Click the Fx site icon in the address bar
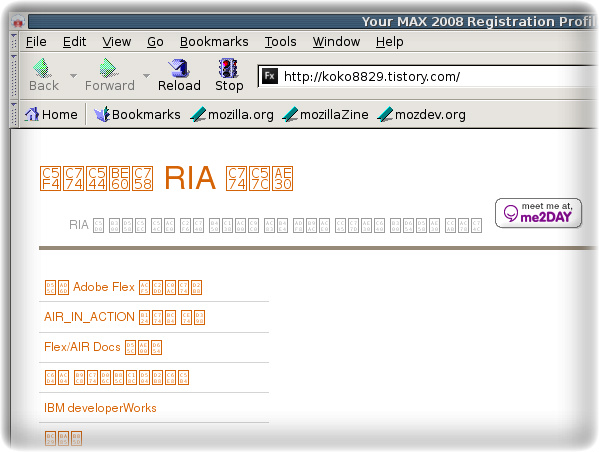This screenshot has height=452, width=599. click(x=270, y=76)
